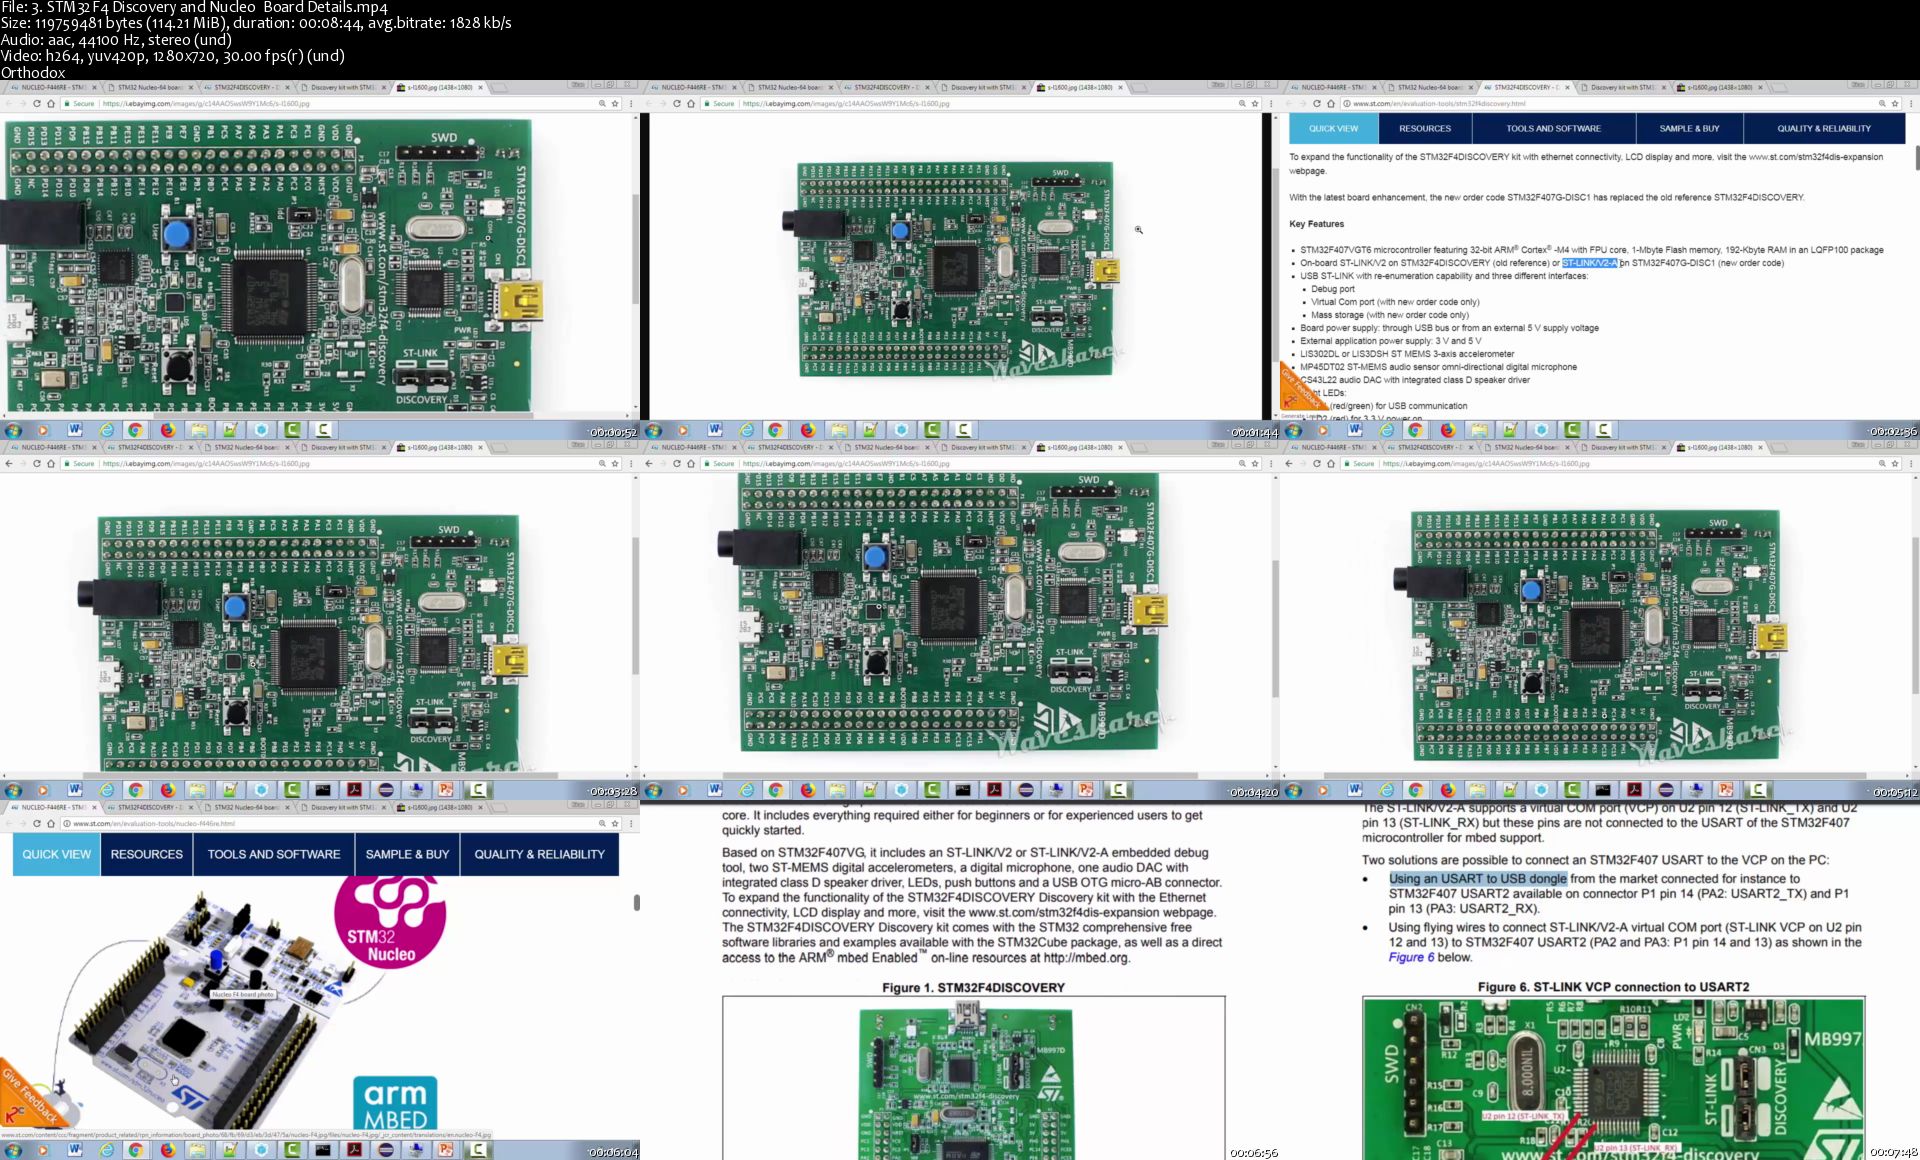Open Camtasia recorder icon at end of 00:06:04 taskbar
This screenshot has height=1160, width=1920.
click(478, 1150)
